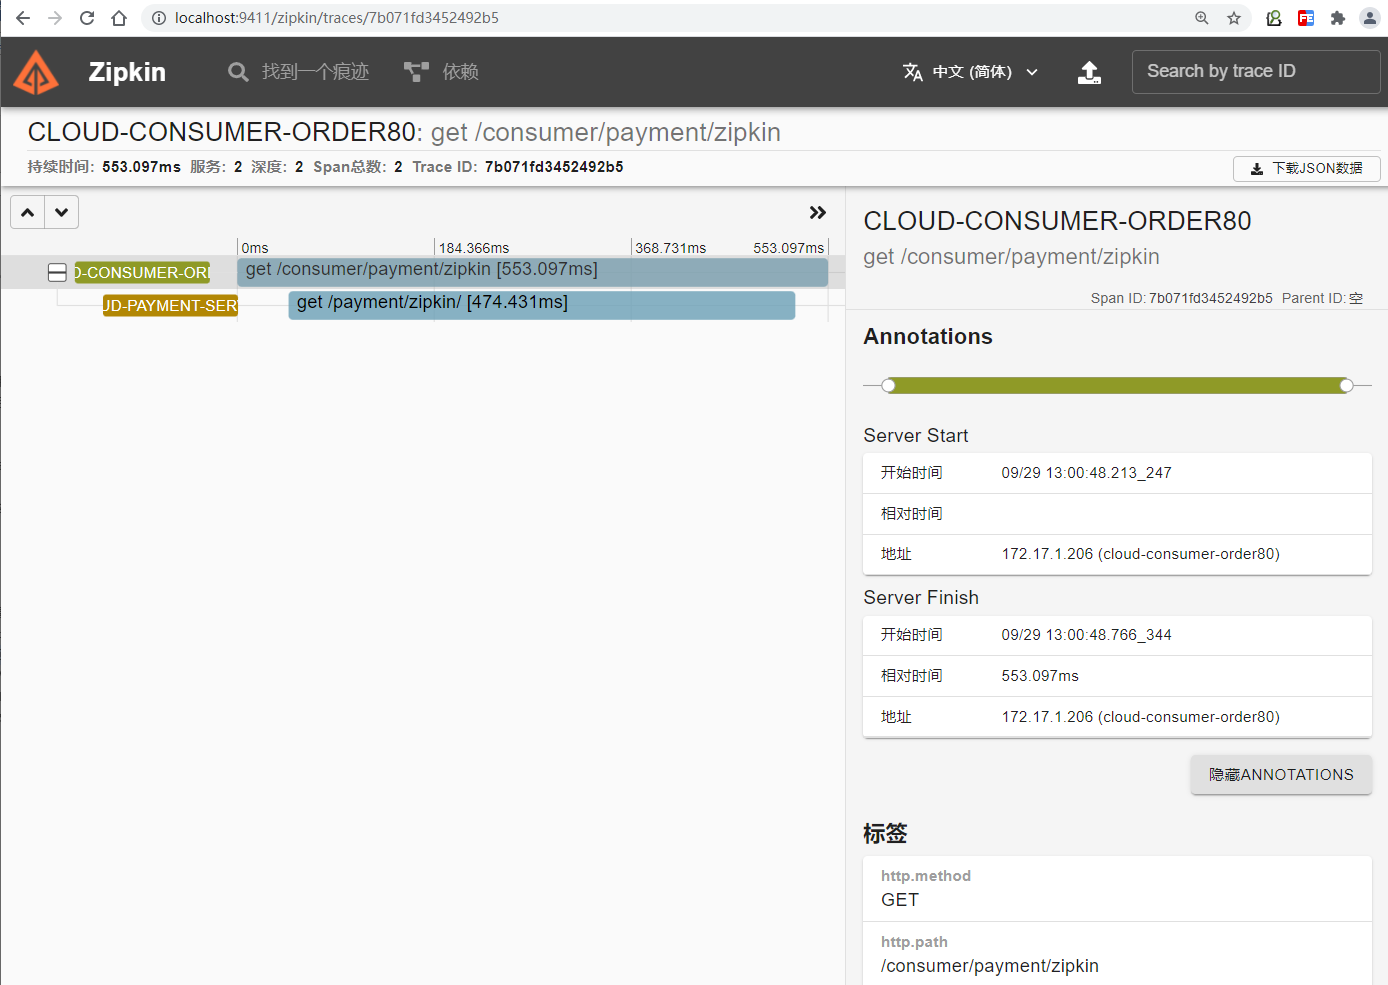Open browser home page icon
The height and width of the screenshot is (985, 1388).
coord(119,18)
